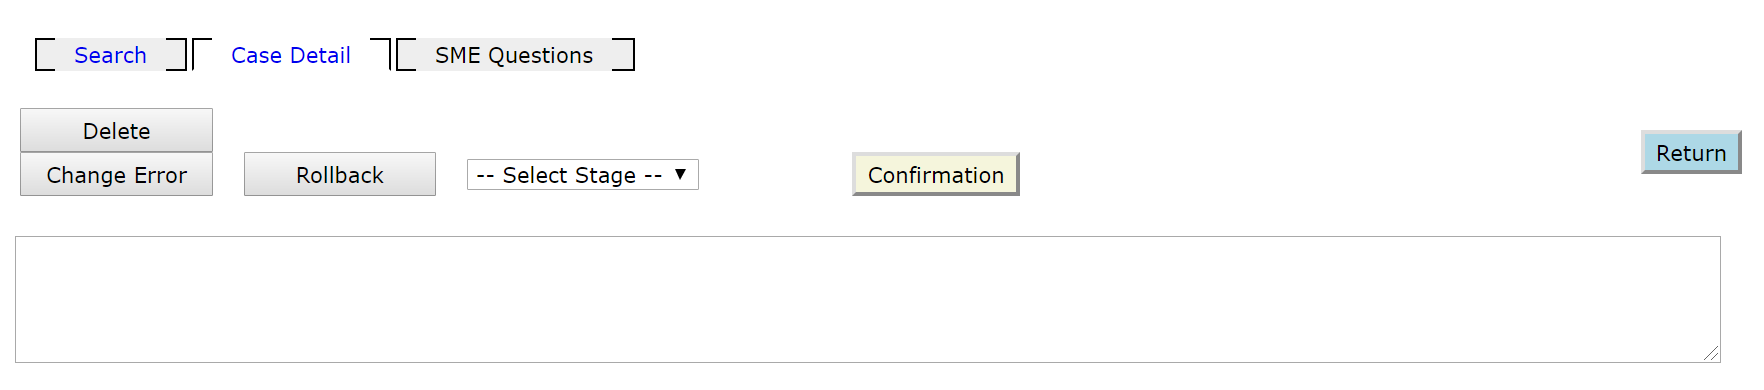Viewport: 1764px width, 390px height.
Task: Switch to the Case Detail tab
Action: [291, 55]
